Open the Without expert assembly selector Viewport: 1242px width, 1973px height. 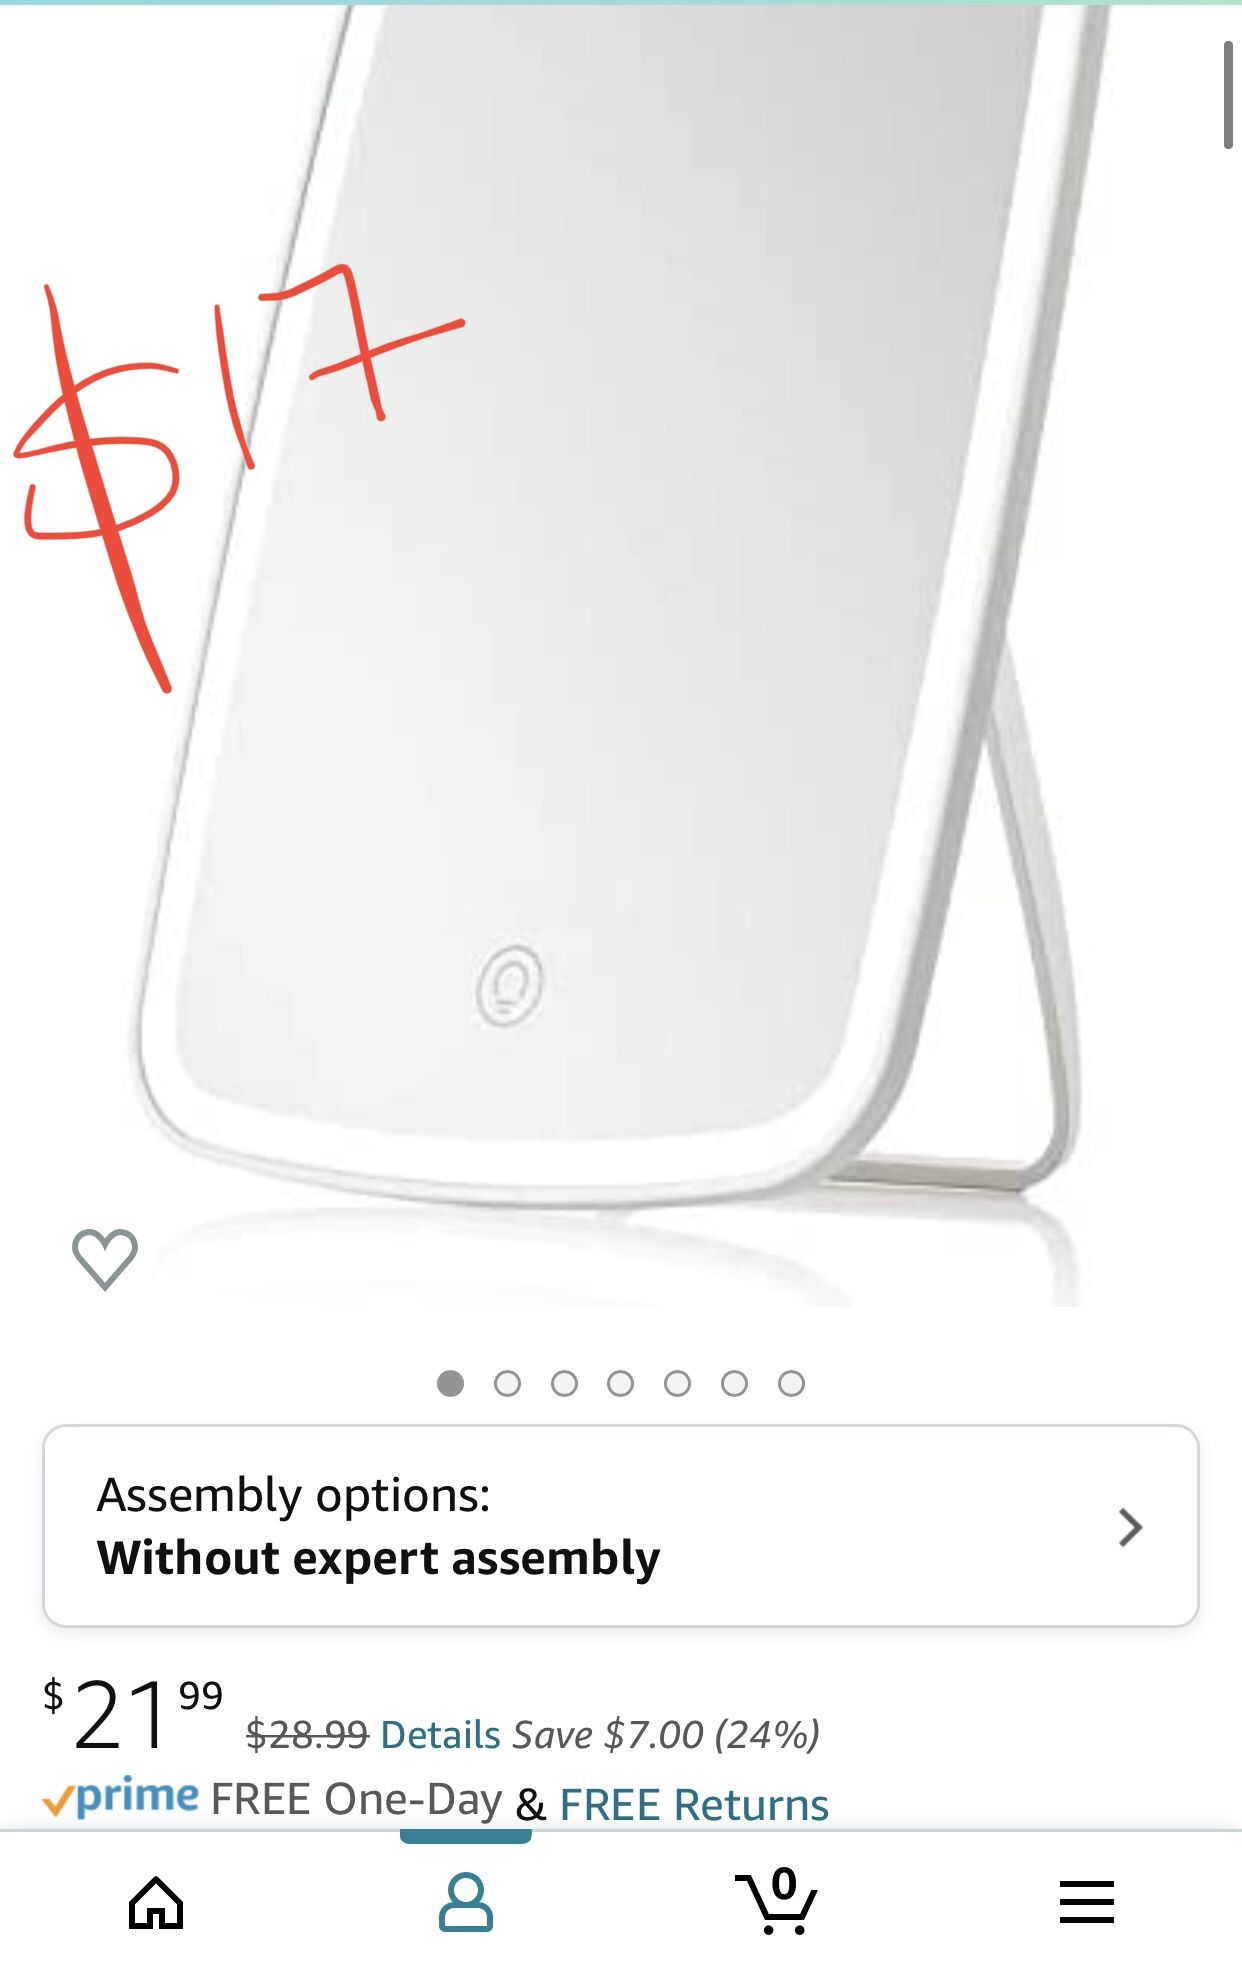tap(621, 1526)
